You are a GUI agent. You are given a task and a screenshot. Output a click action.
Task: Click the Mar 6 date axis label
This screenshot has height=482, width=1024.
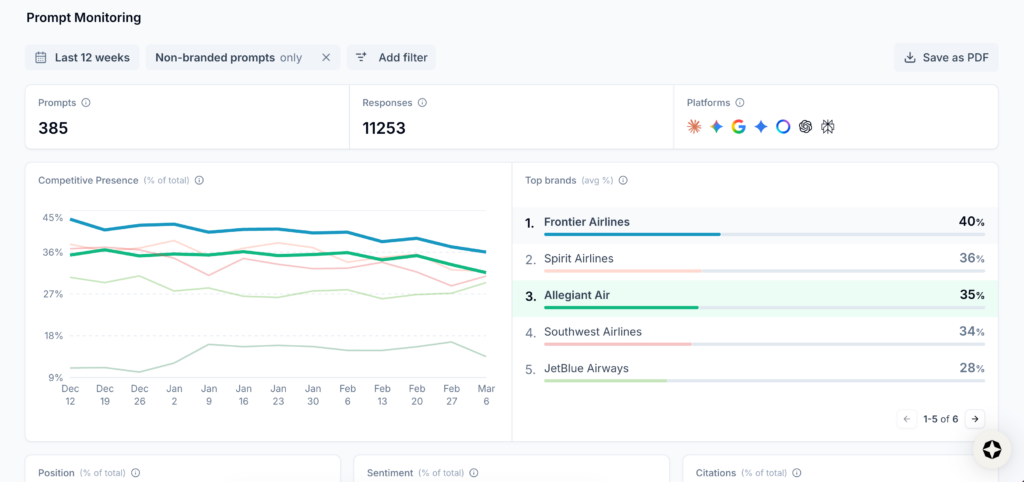point(487,394)
